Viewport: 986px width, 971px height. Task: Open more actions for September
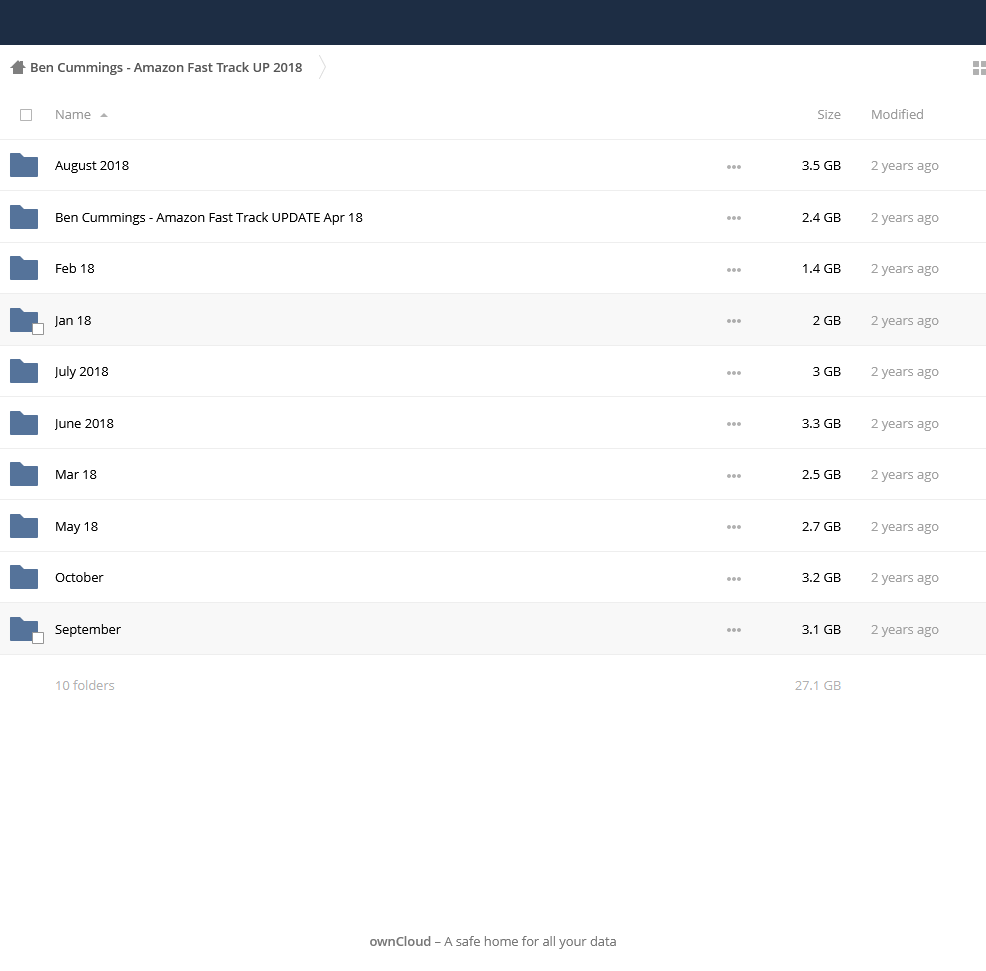point(733,630)
